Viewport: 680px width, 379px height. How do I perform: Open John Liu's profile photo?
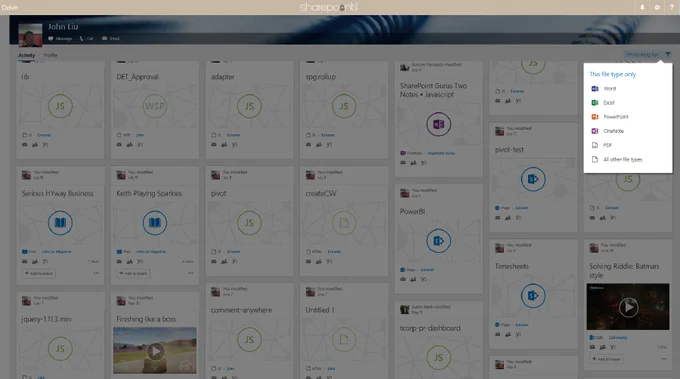click(30, 35)
